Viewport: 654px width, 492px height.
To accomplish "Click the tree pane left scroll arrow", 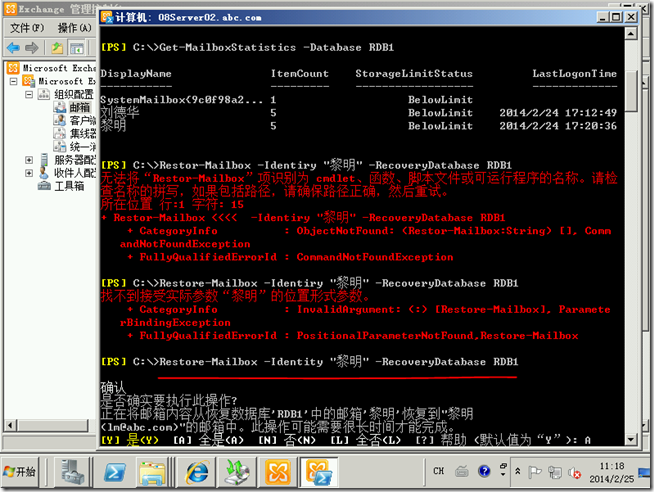I will tap(10, 425).
